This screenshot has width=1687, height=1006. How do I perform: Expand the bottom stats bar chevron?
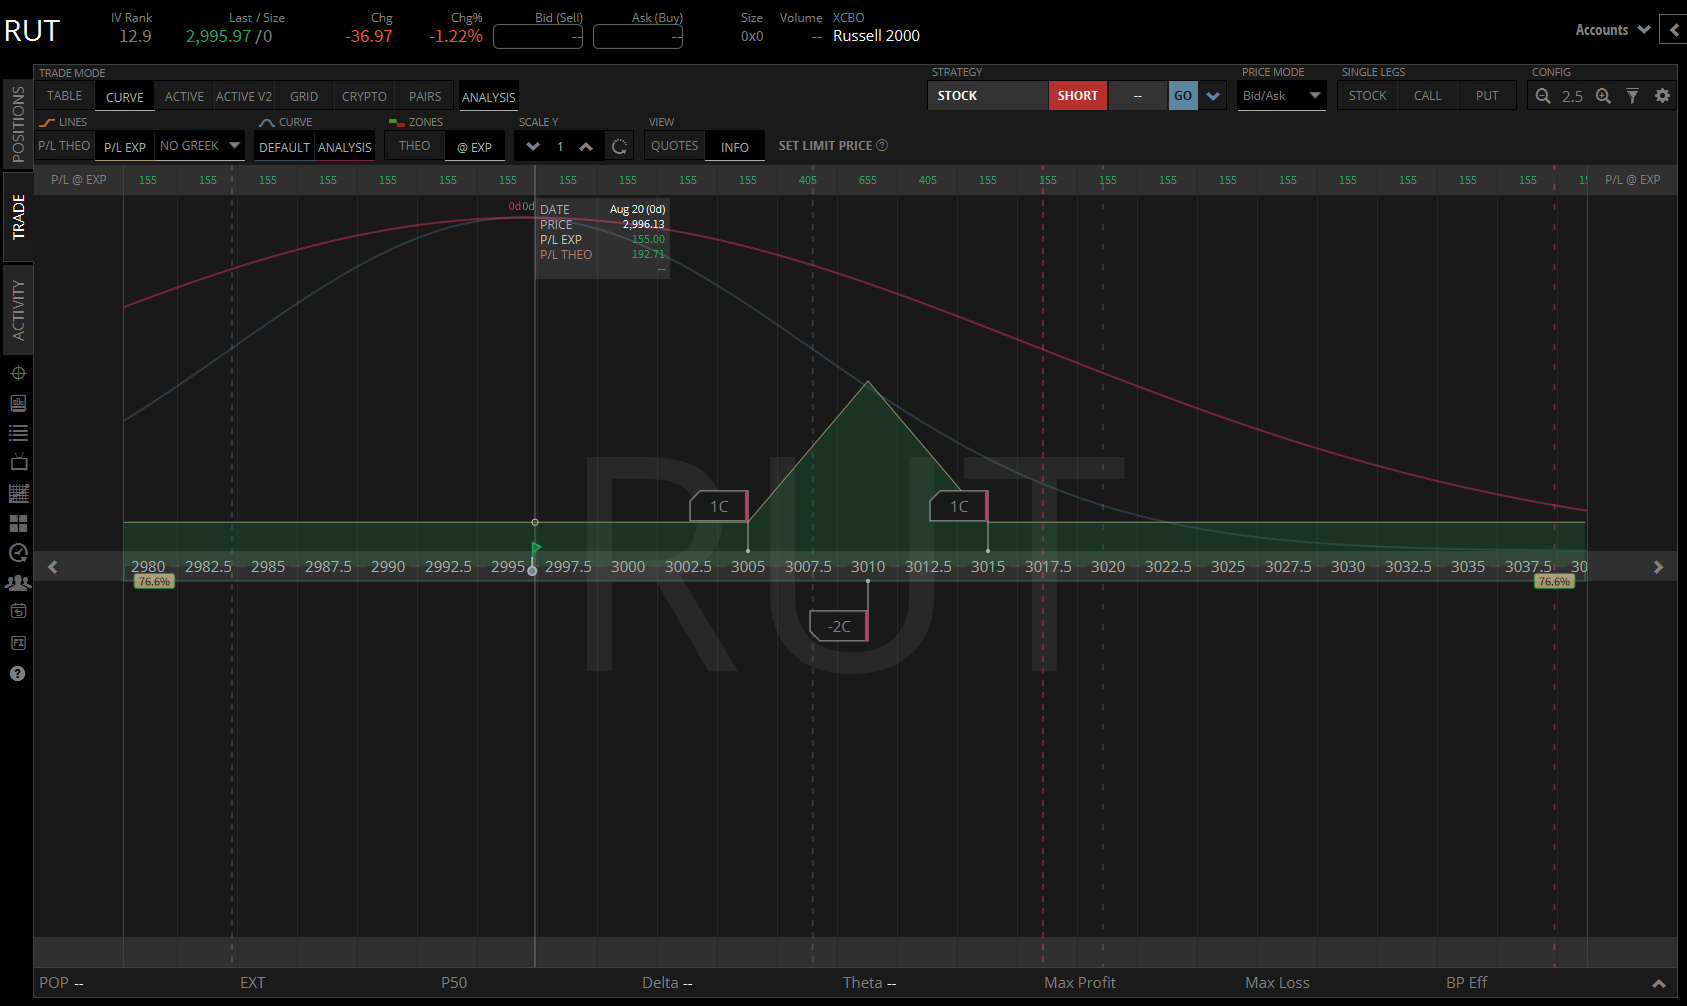click(1658, 983)
